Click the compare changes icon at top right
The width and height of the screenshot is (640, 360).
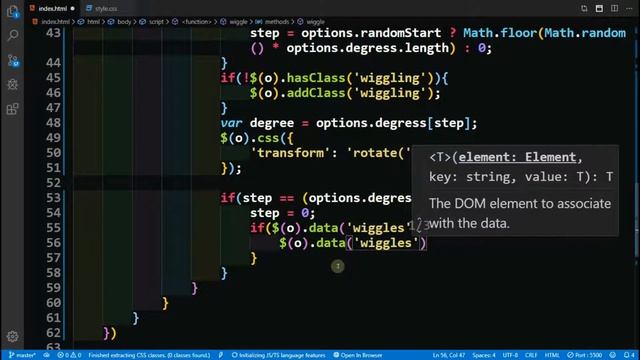pos(584,8)
